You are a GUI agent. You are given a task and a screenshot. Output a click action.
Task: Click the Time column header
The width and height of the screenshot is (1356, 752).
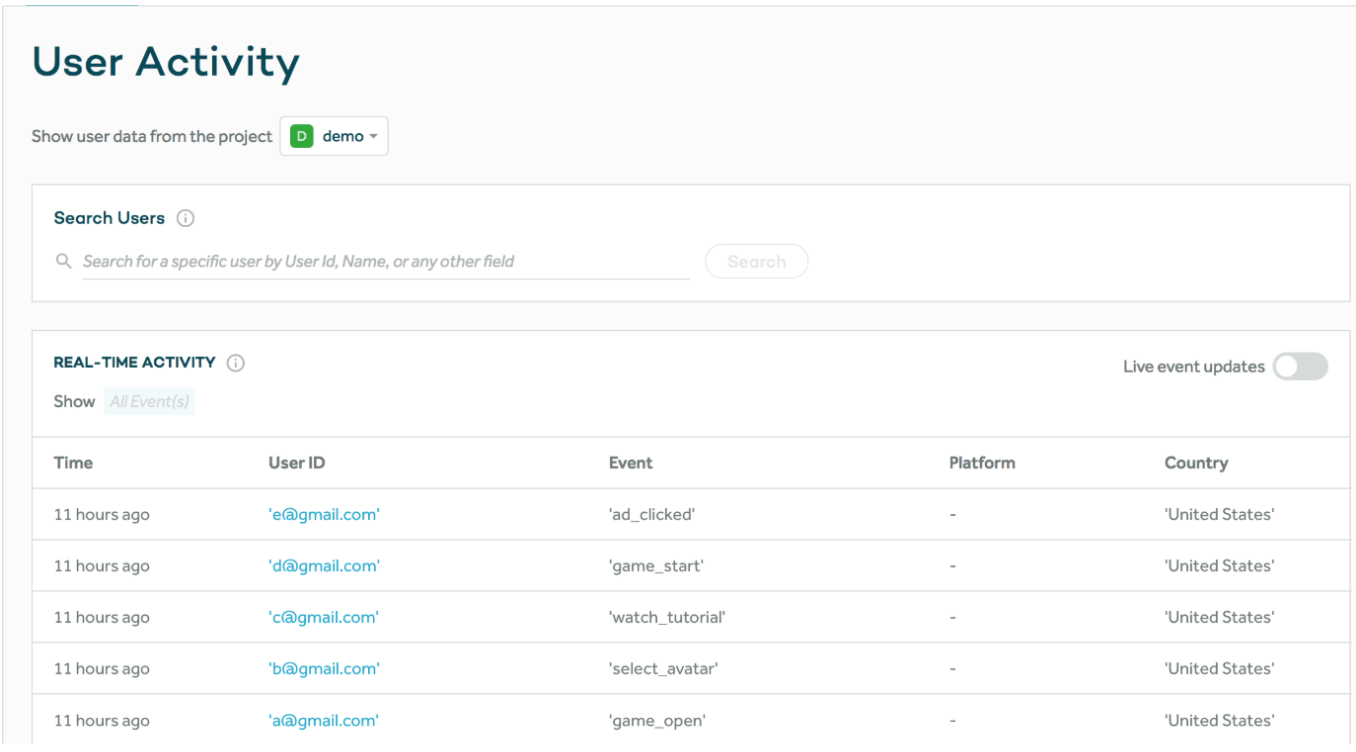(73, 463)
